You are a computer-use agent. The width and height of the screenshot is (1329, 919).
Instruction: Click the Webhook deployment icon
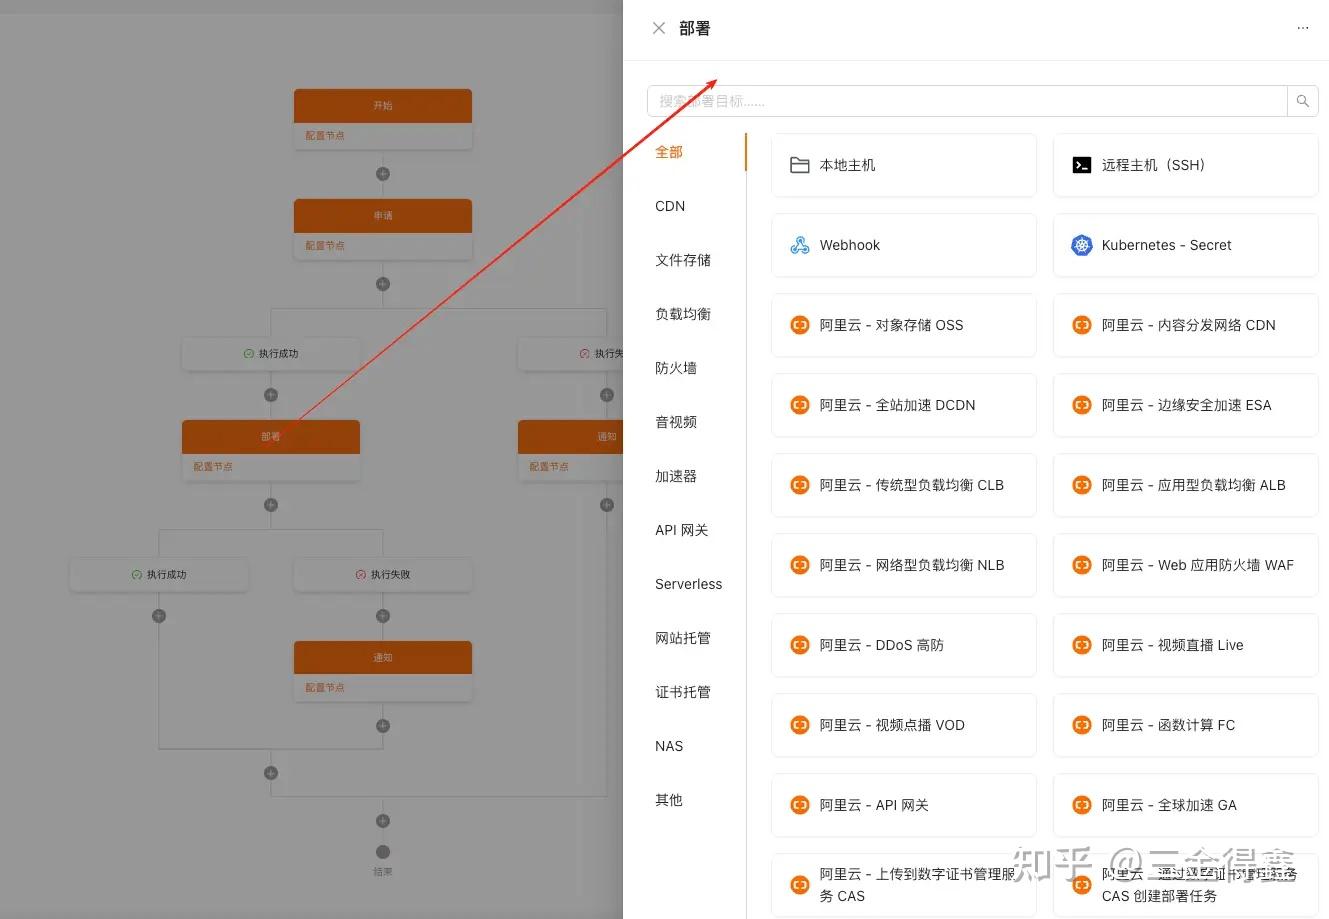pyautogui.click(x=799, y=244)
